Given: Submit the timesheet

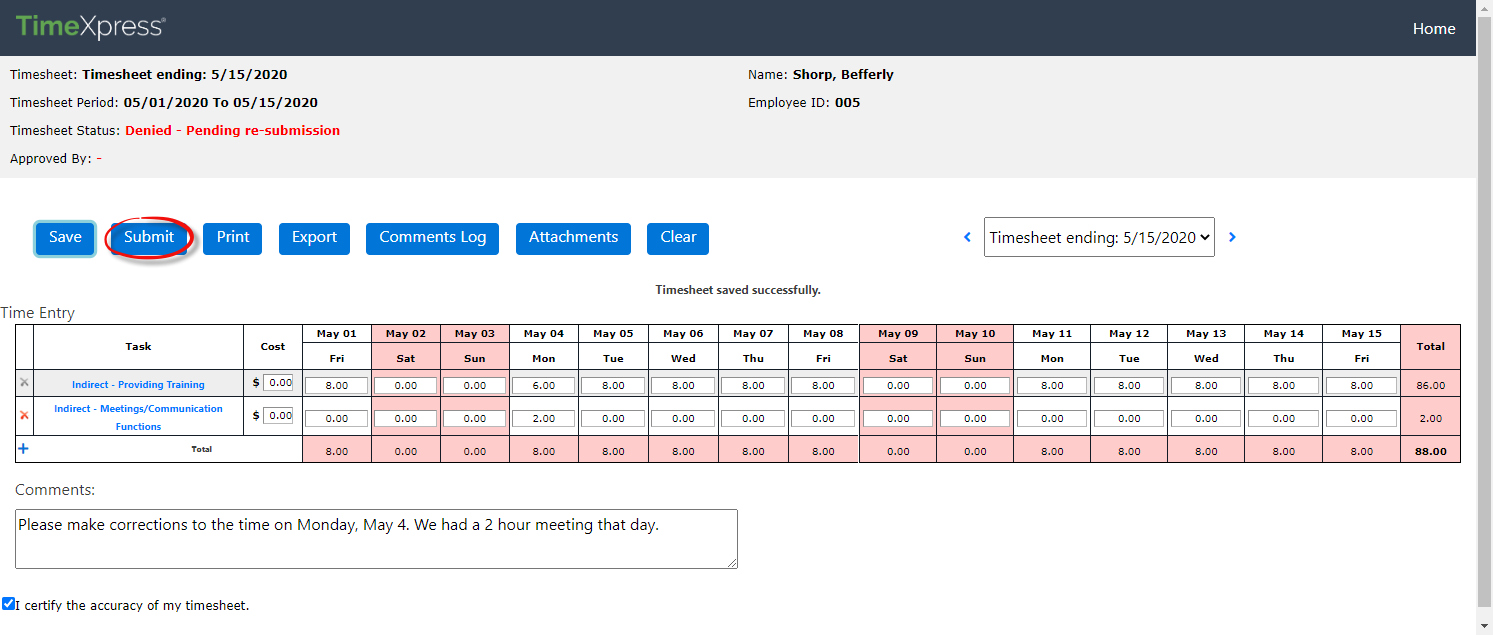Looking at the screenshot, I should [148, 238].
